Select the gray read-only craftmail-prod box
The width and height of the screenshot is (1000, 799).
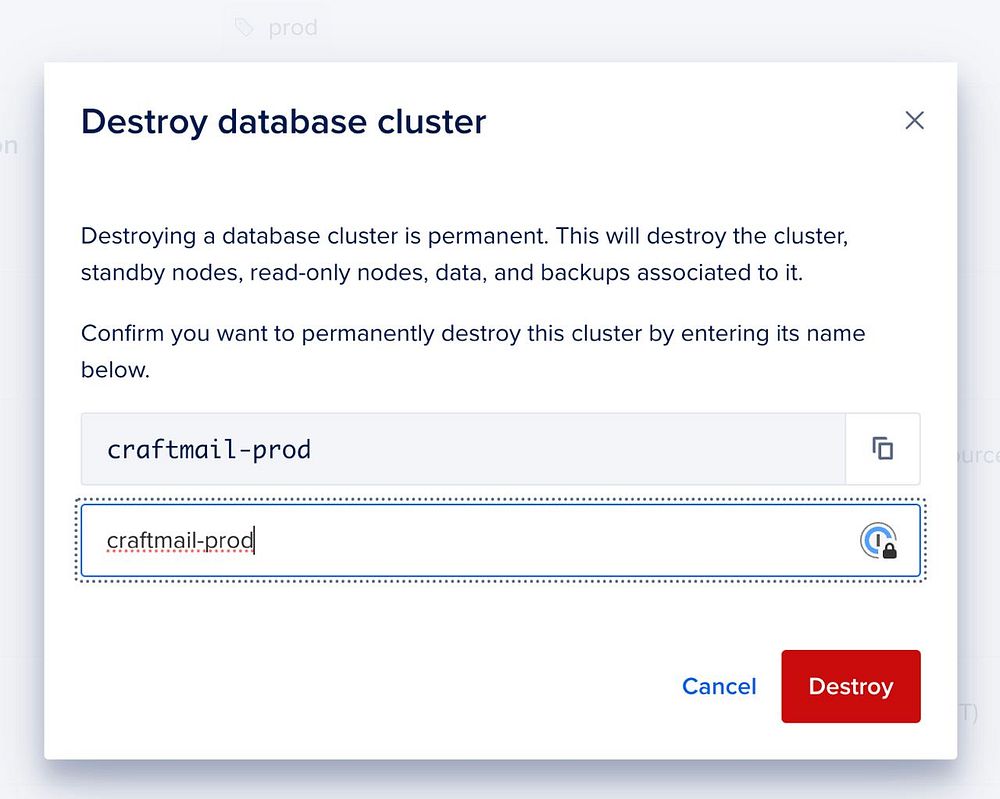pos(463,449)
